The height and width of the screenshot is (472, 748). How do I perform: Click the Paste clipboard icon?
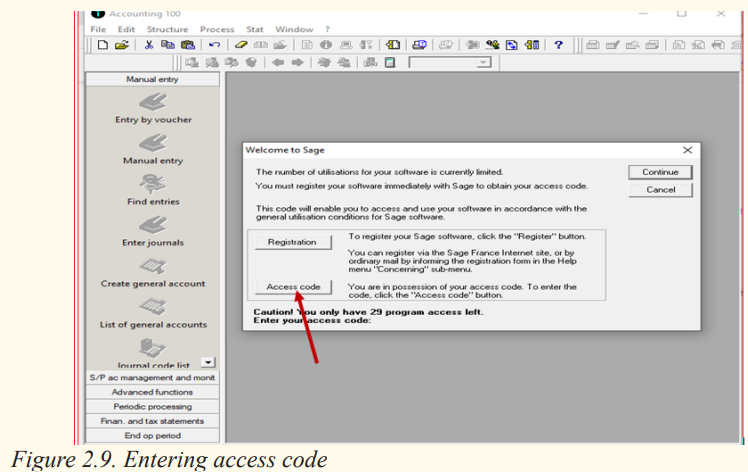point(188,45)
